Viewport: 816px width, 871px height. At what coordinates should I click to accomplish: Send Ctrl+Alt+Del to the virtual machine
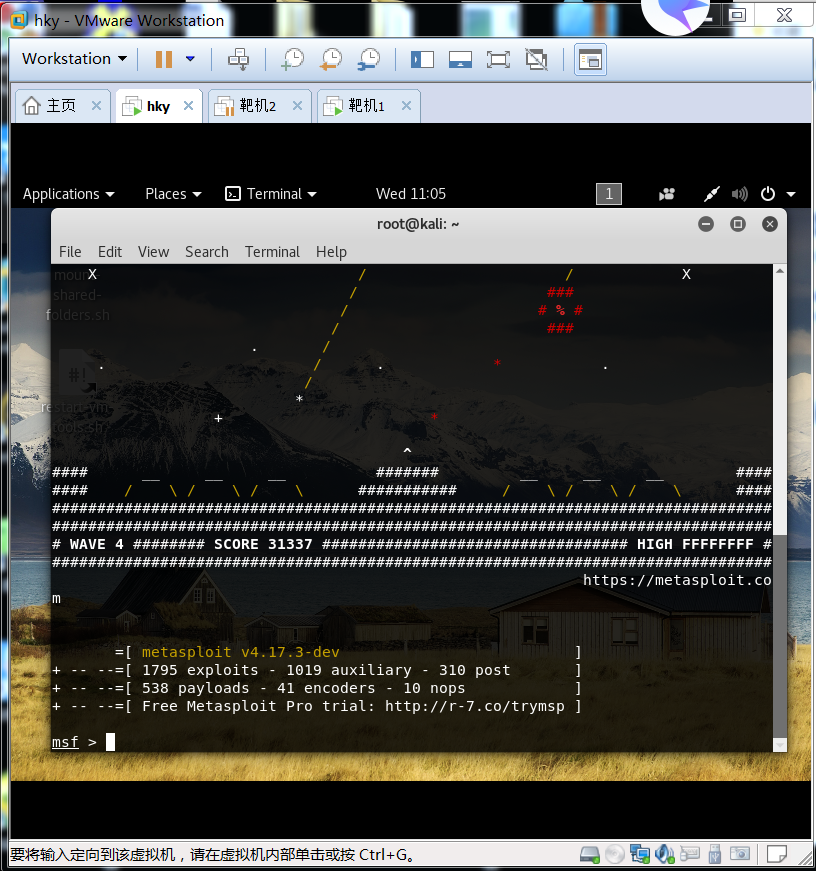click(x=238, y=59)
